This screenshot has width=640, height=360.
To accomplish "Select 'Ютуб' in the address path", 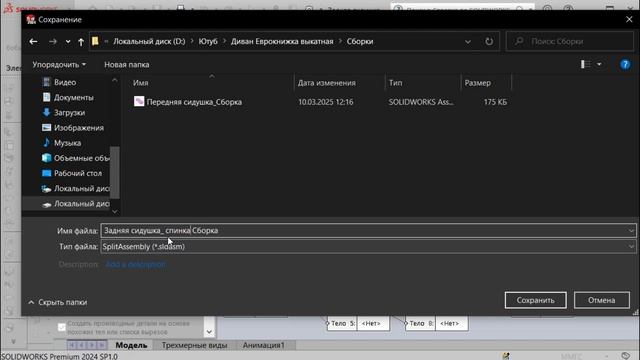I will [x=208, y=41].
